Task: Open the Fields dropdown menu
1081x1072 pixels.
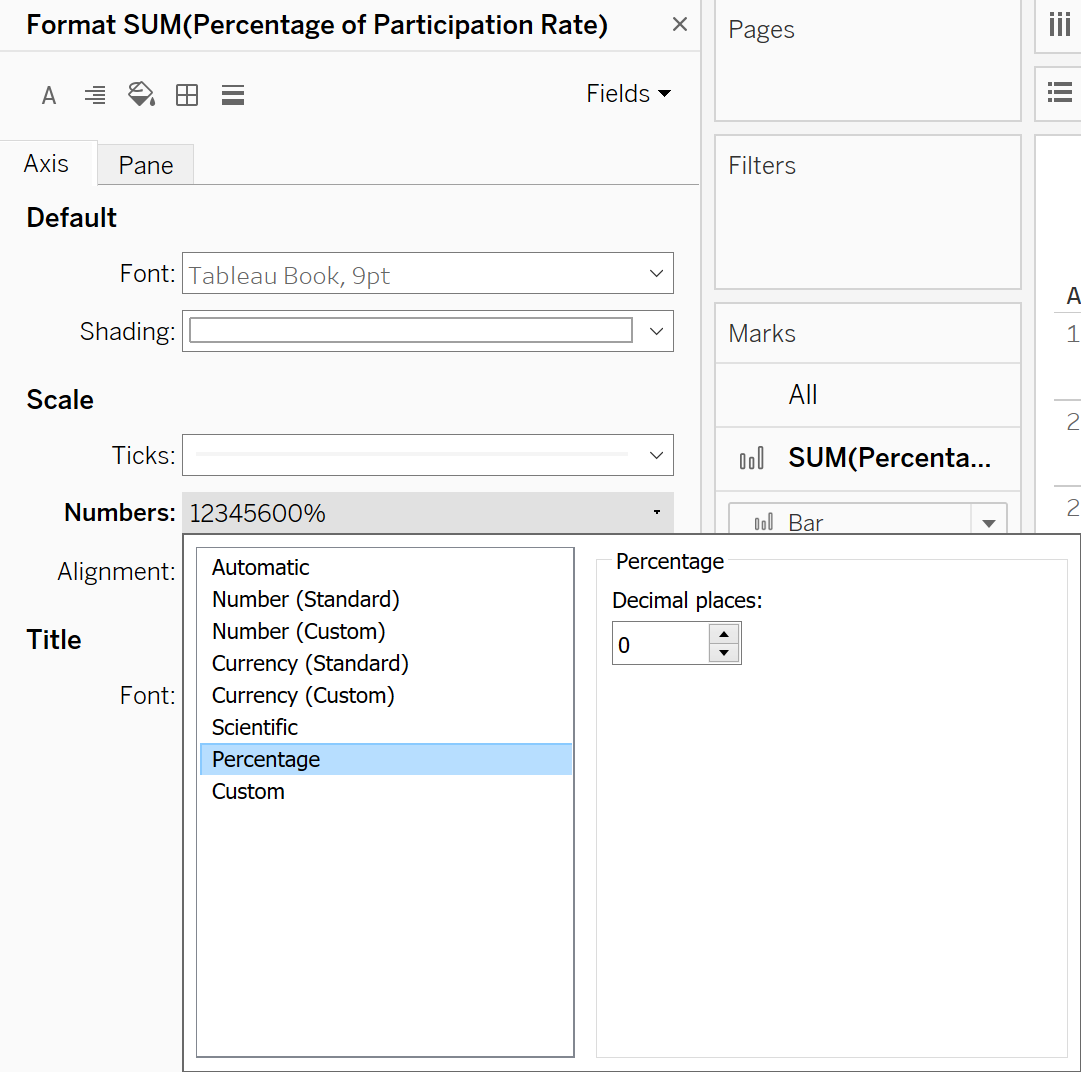Action: point(628,94)
